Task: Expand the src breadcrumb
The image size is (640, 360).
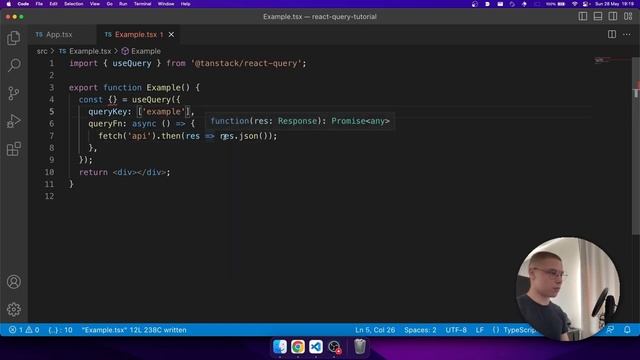Action: pos(42,51)
